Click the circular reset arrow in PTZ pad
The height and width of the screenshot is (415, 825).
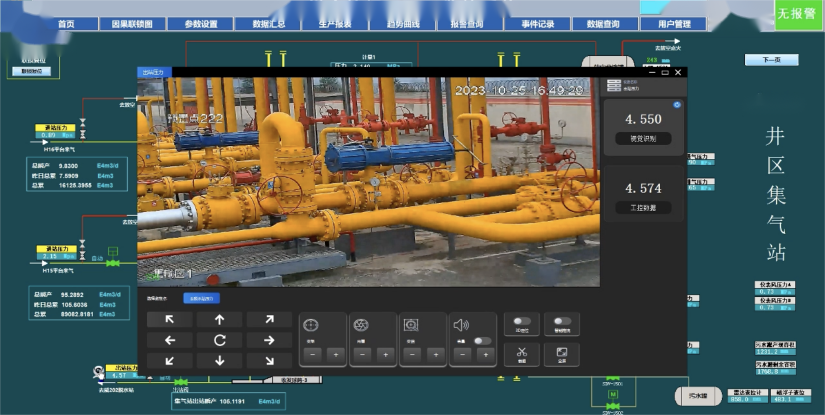click(219, 340)
